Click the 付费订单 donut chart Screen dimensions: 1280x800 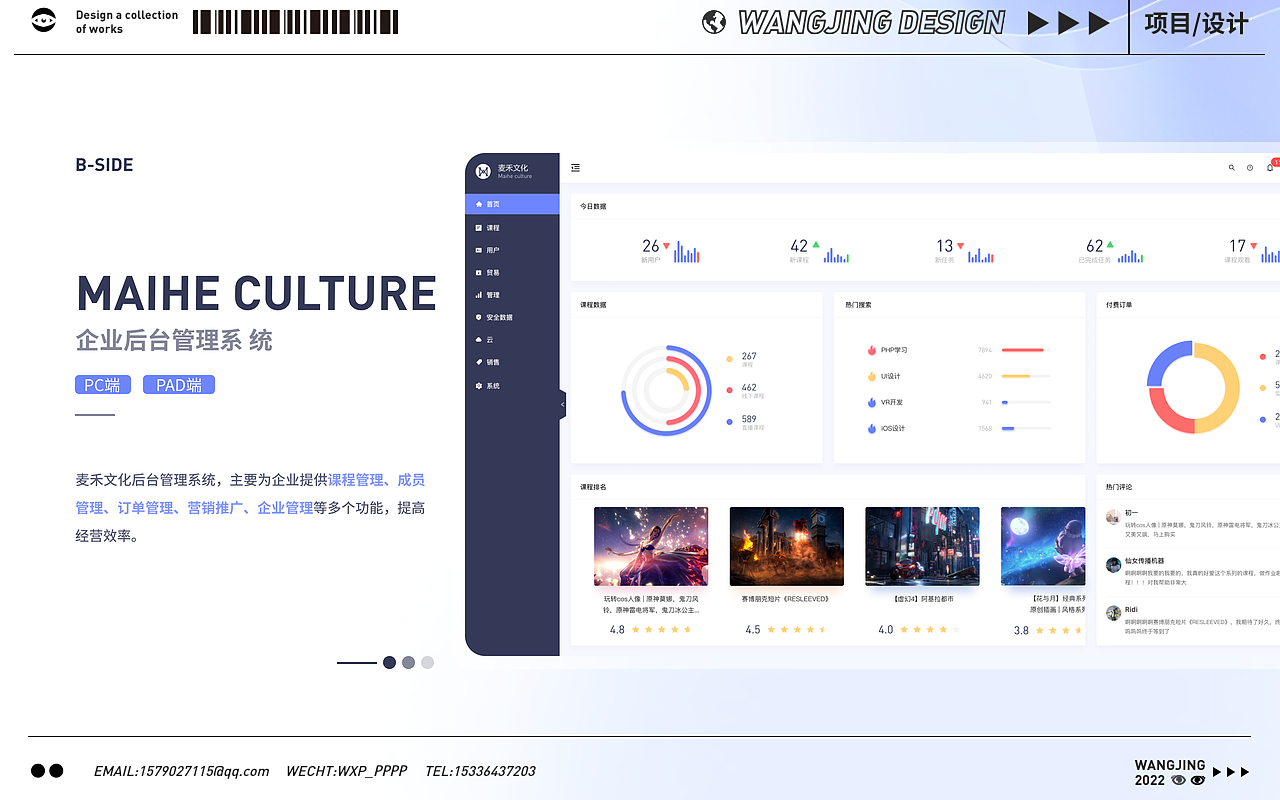coord(1194,388)
